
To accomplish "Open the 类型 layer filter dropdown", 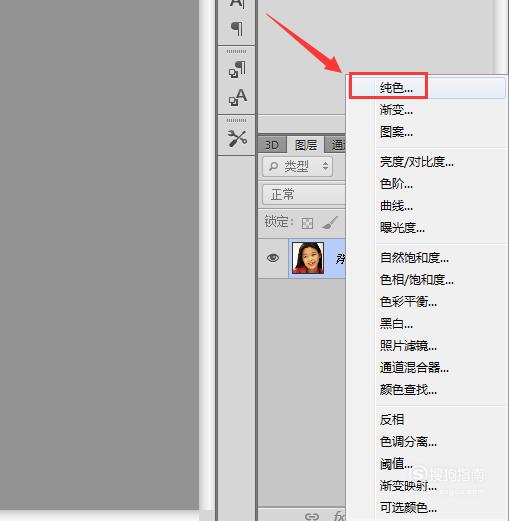I will coord(297,166).
